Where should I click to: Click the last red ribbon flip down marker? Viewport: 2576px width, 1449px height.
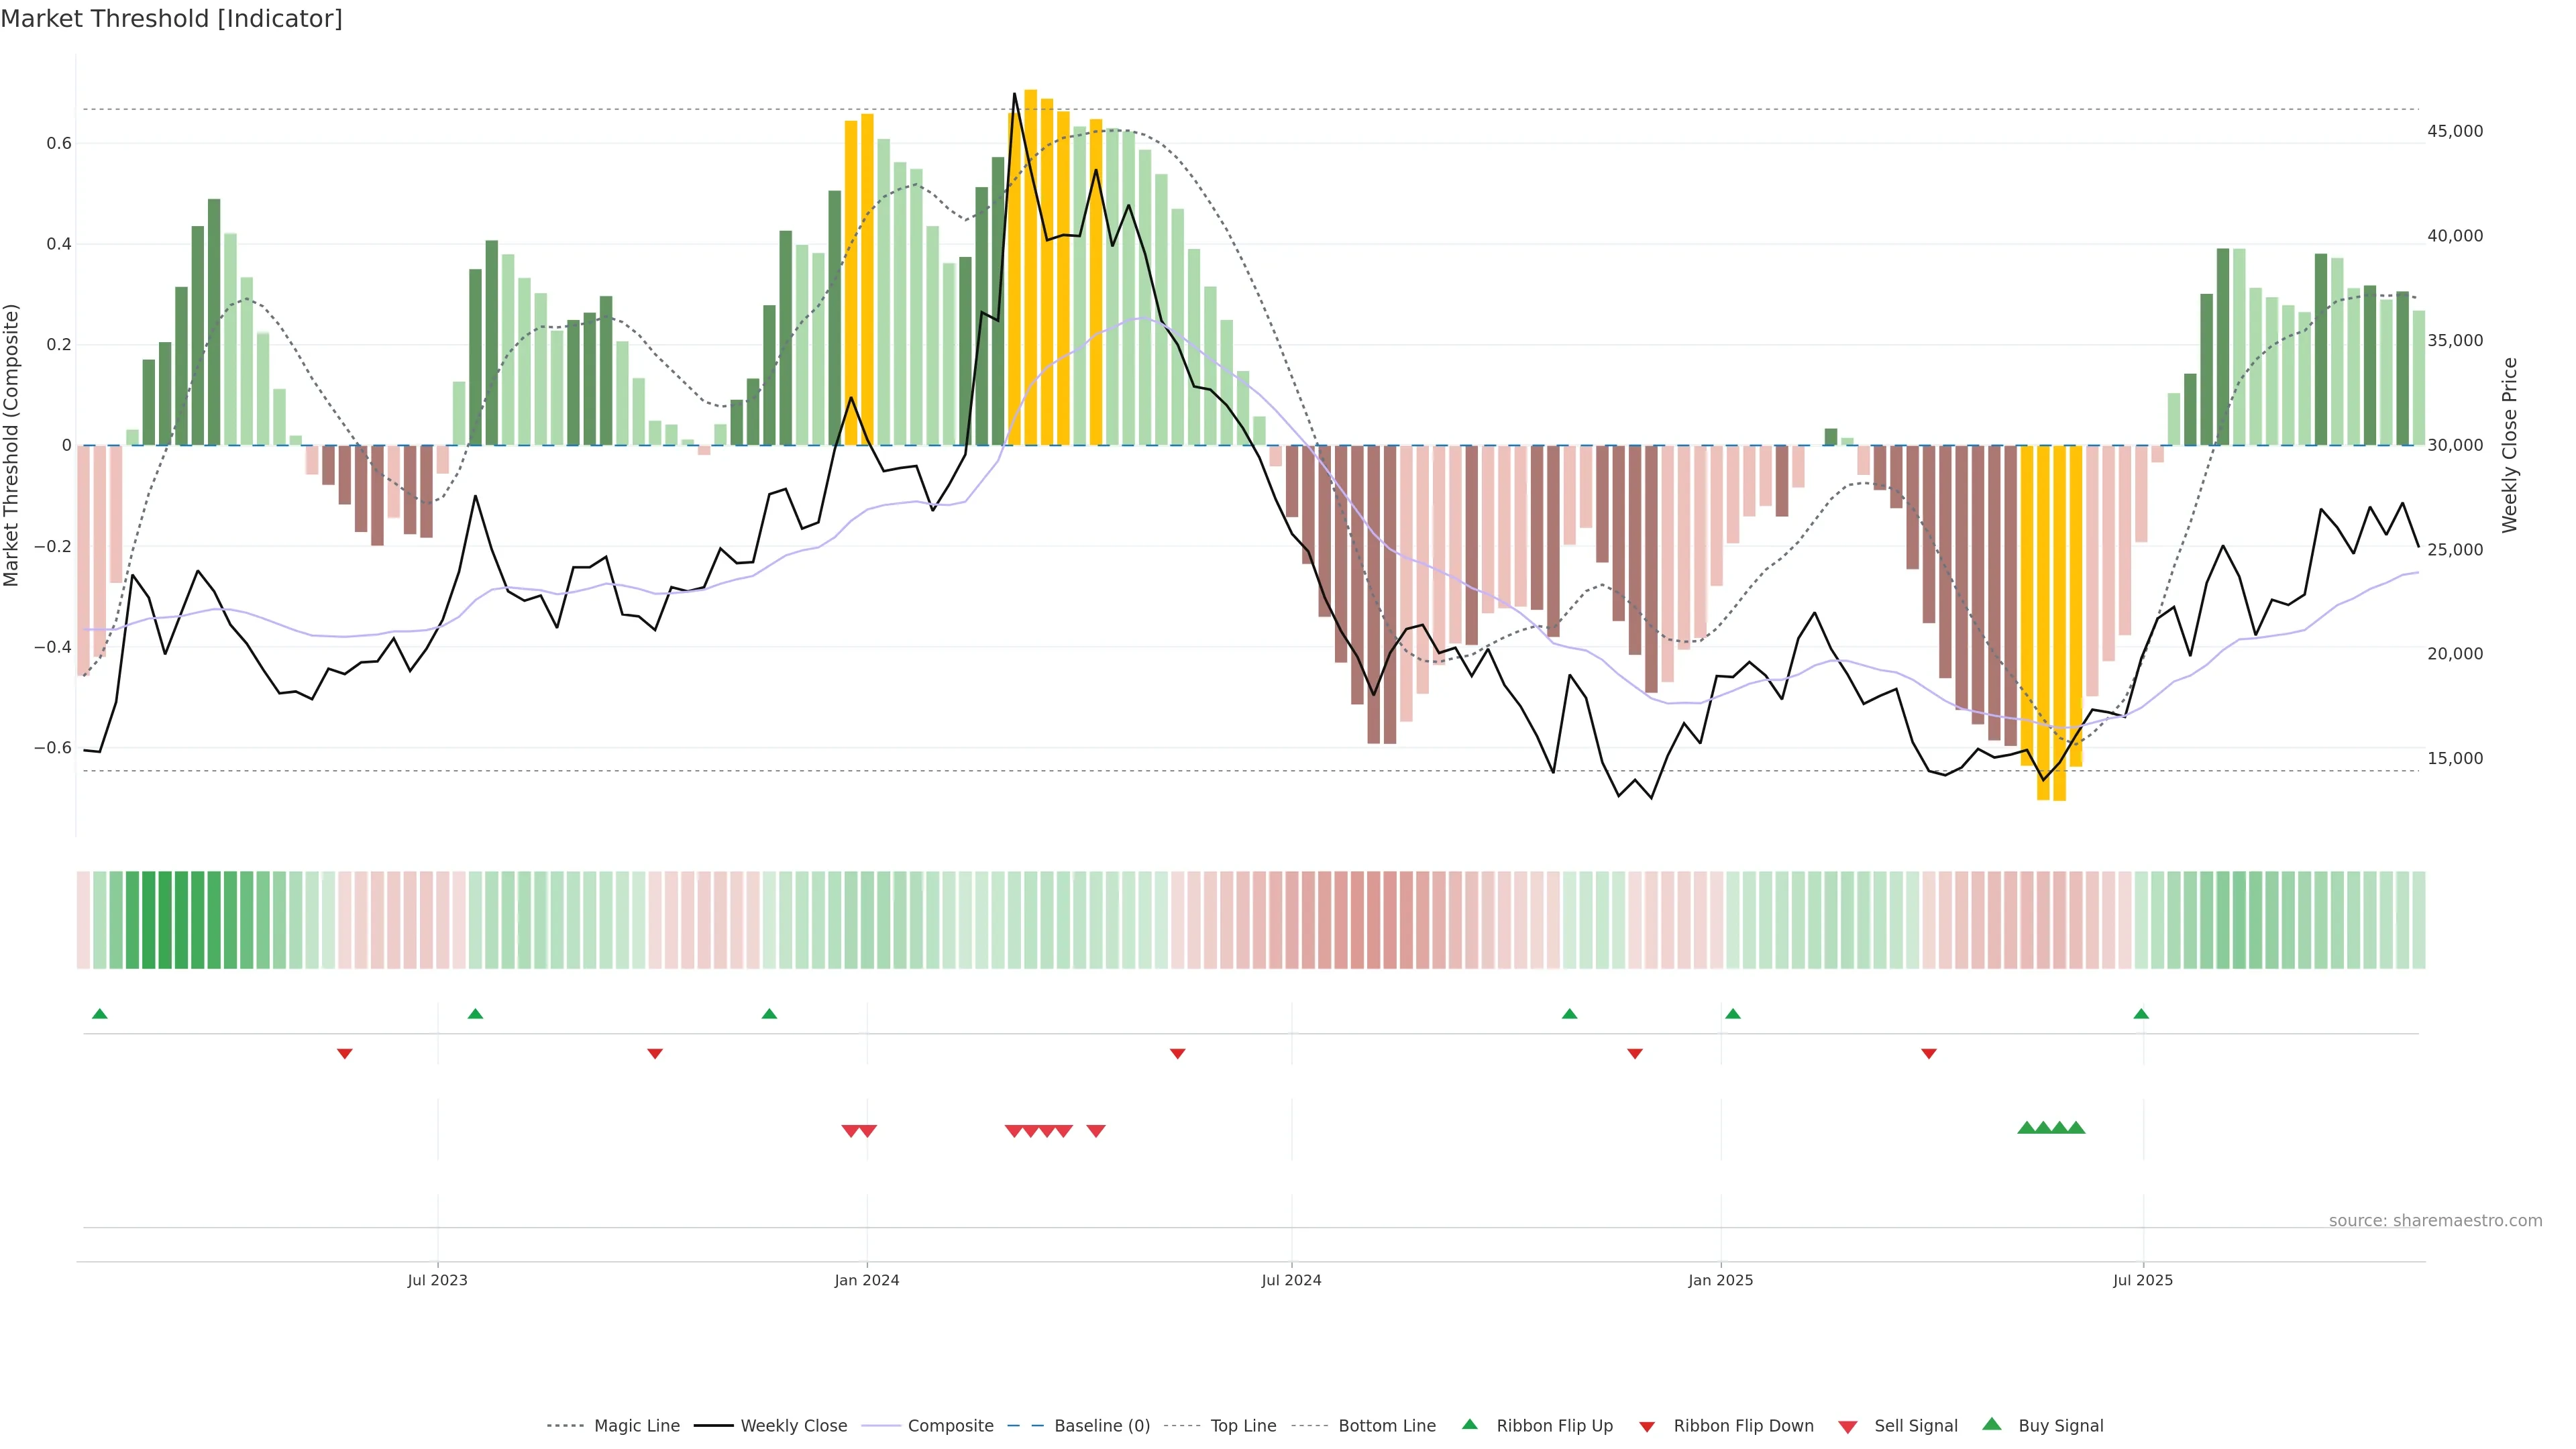[x=1929, y=1053]
